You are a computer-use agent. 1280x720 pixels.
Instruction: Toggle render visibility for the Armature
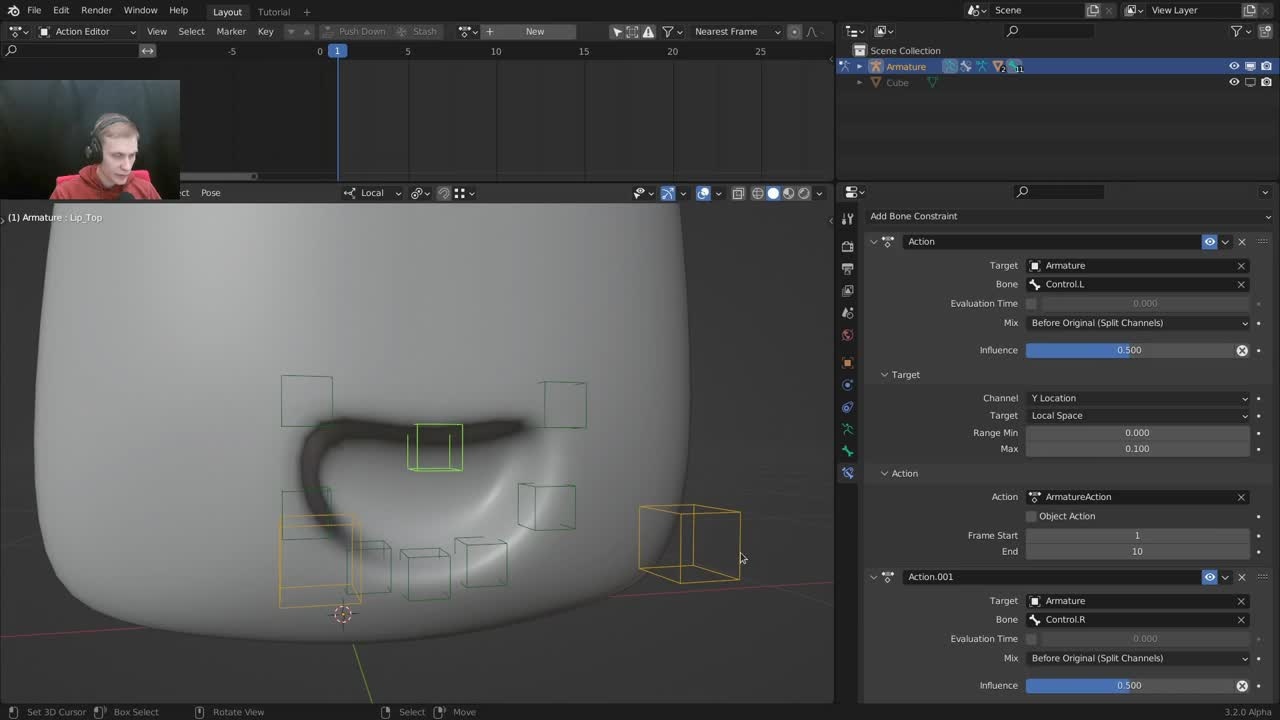point(1266,66)
